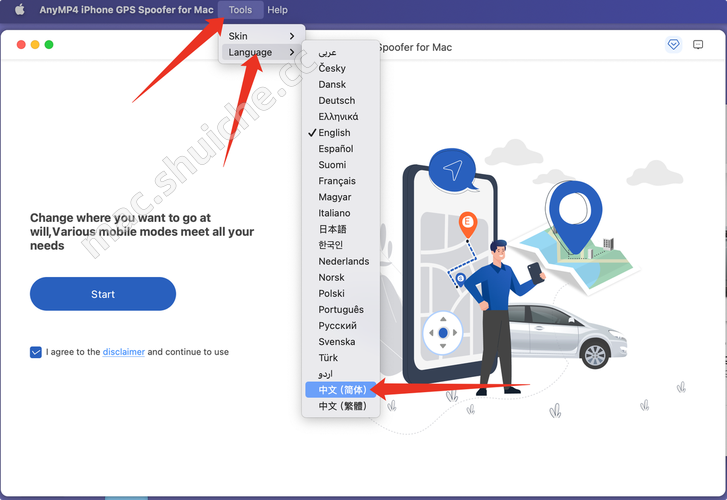This screenshot has width=727, height=500.
Task: Choose Ελληνικά language
Action: coord(341,116)
